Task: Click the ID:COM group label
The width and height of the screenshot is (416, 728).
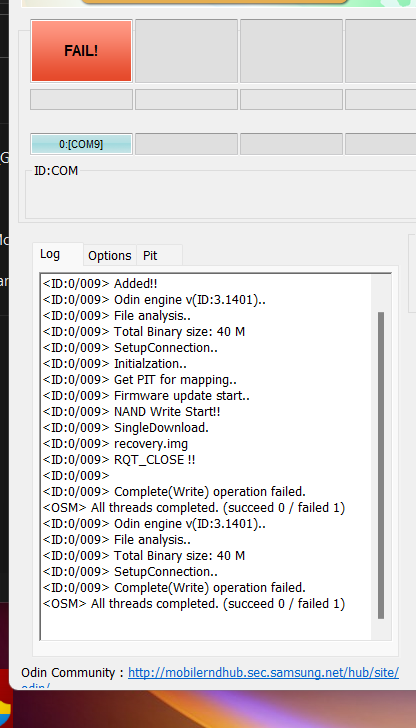Action: point(56,171)
